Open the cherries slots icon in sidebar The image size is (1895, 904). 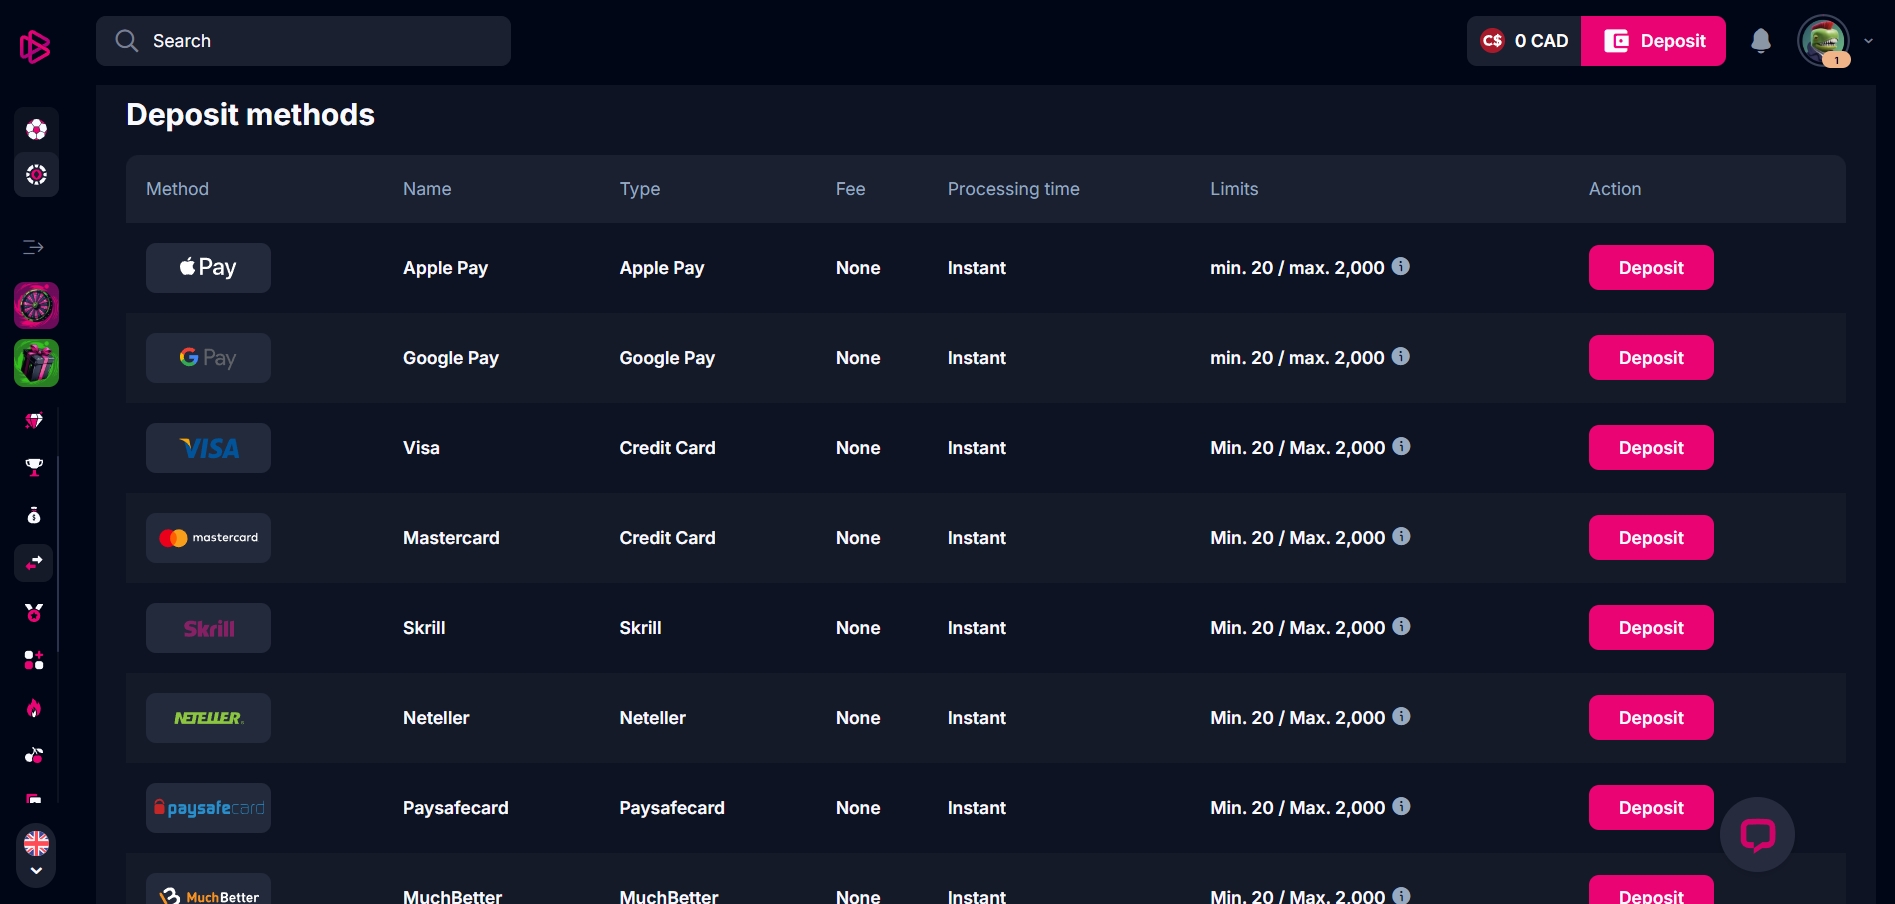coord(34,755)
